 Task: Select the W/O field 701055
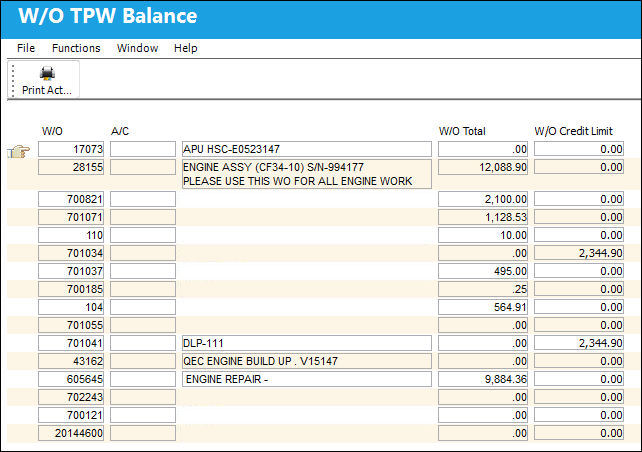(71, 325)
